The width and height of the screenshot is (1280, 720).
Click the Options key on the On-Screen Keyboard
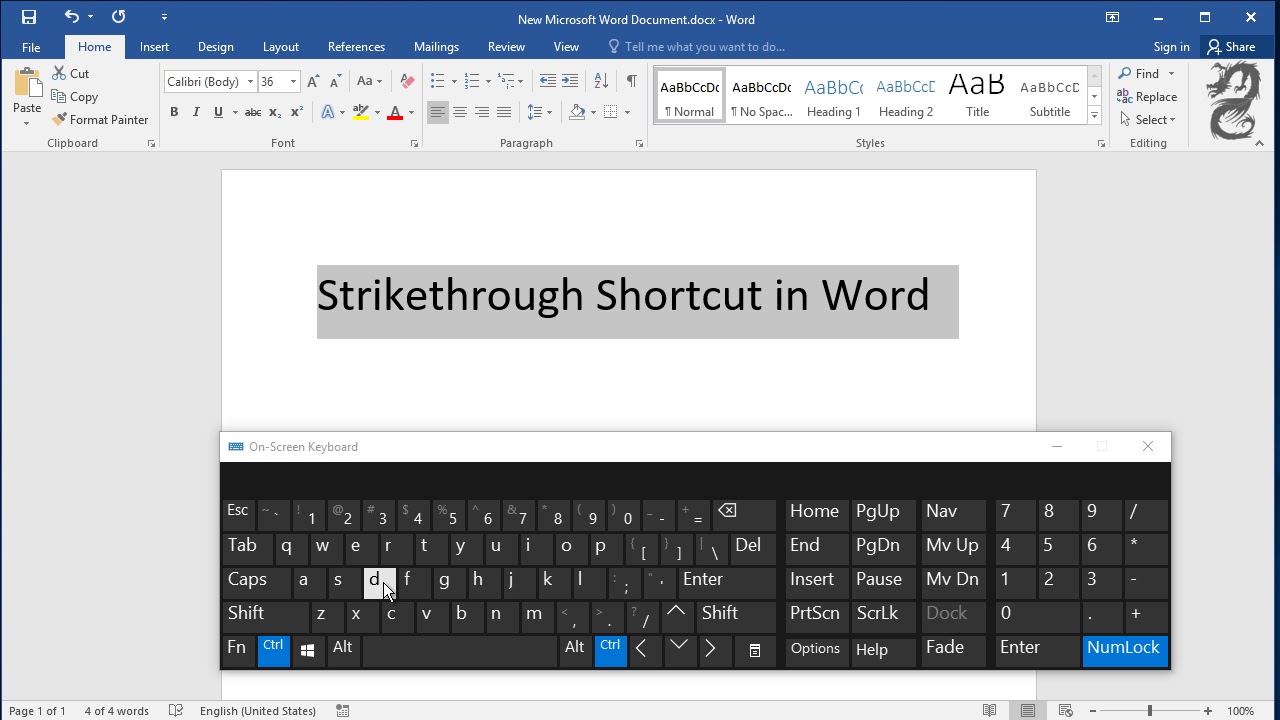[816, 650]
